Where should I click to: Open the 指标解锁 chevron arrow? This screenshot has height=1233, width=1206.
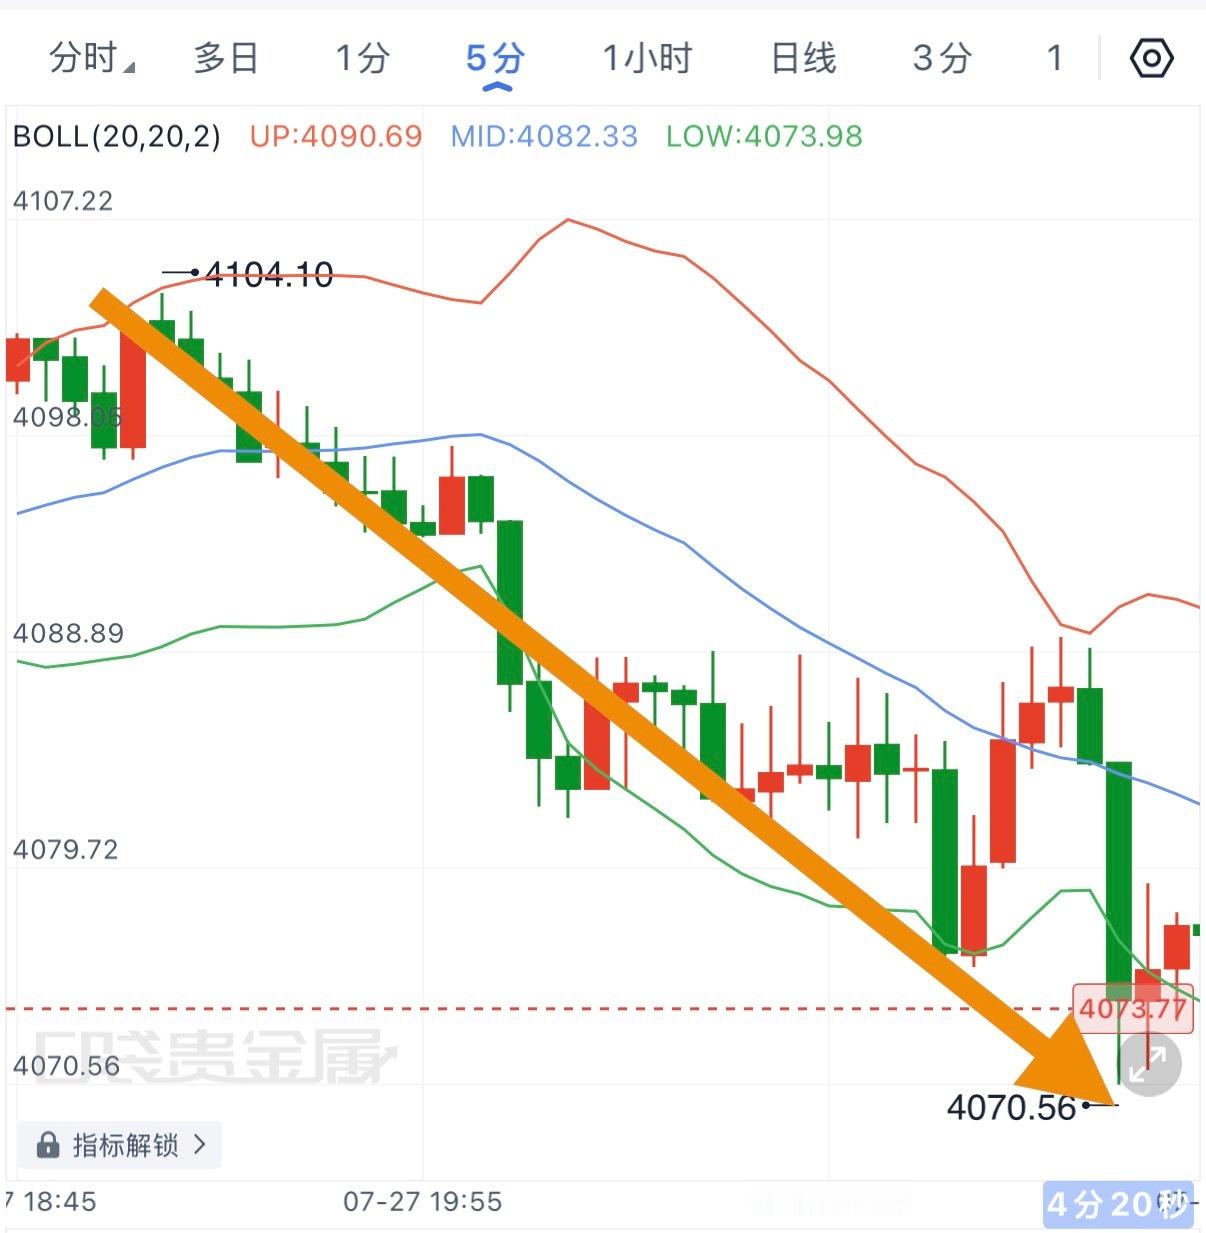tap(199, 1145)
